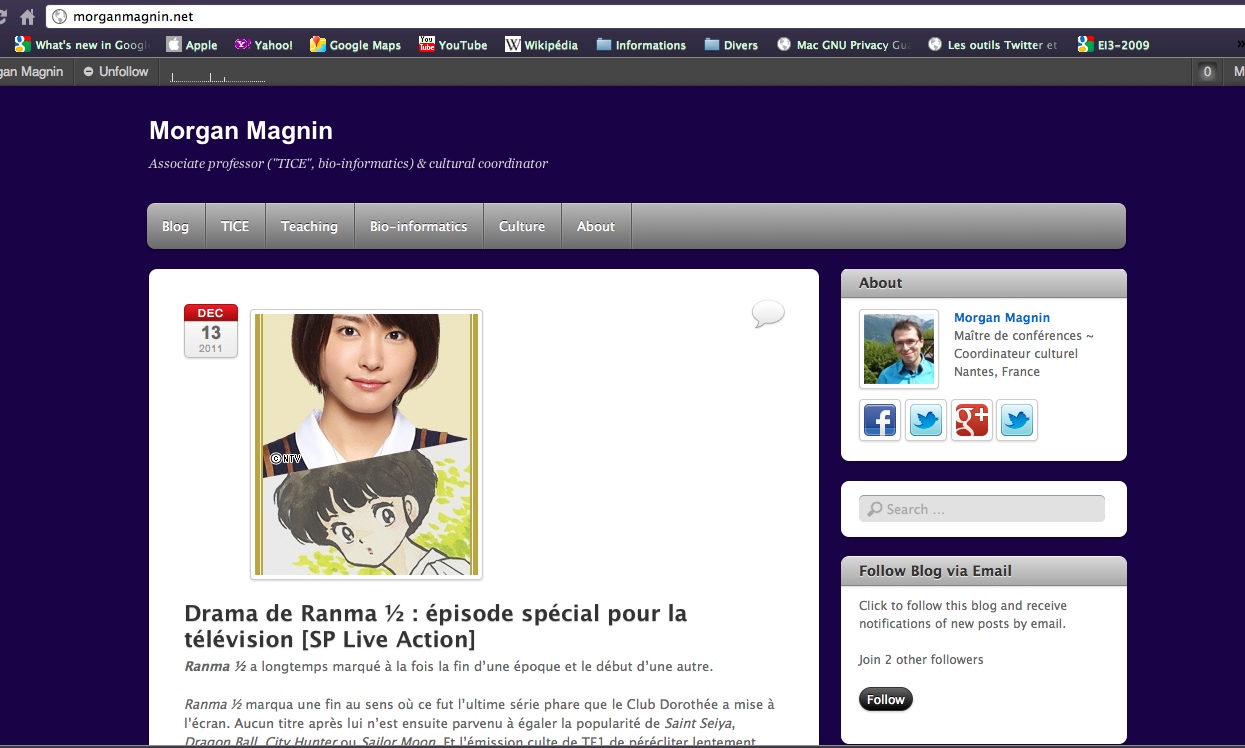Click the Google+ icon in About widget
Image resolution: width=1245 pixels, height=748 pixels.
point(971,421)
